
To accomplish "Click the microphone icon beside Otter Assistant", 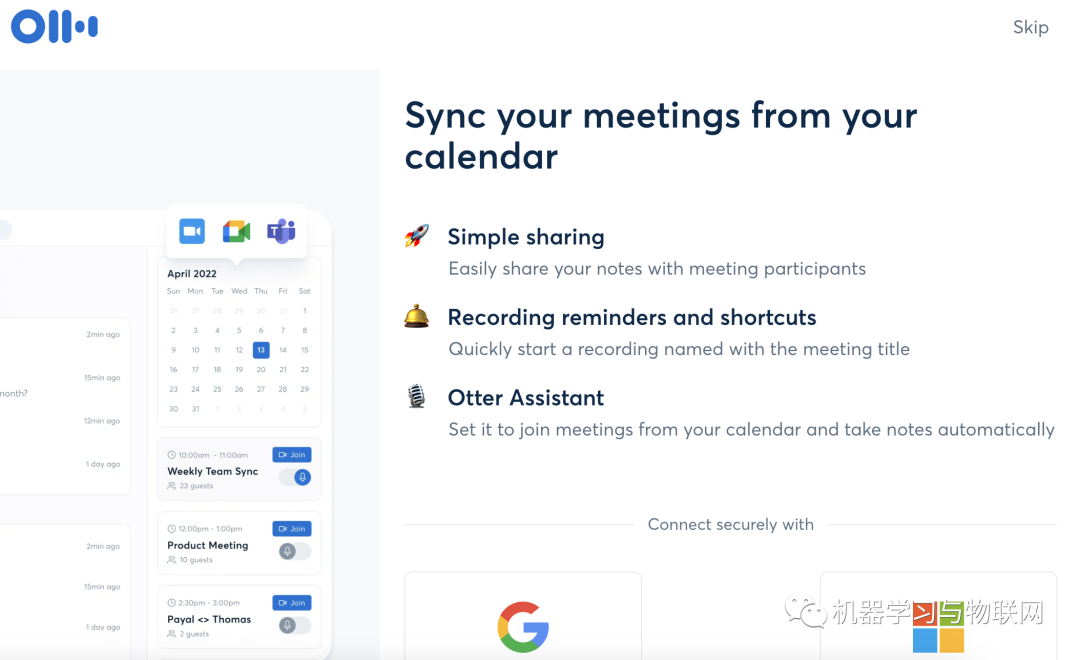I will point(416,397).
